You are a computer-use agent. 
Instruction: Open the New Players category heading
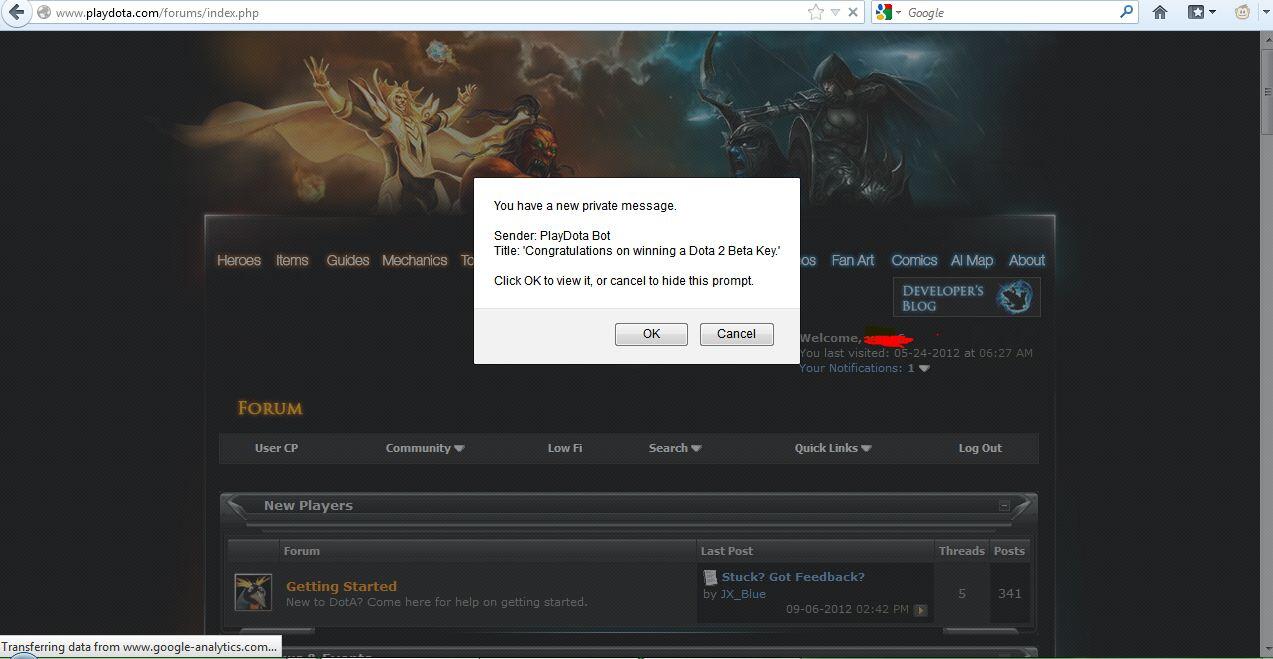[308, 506]
